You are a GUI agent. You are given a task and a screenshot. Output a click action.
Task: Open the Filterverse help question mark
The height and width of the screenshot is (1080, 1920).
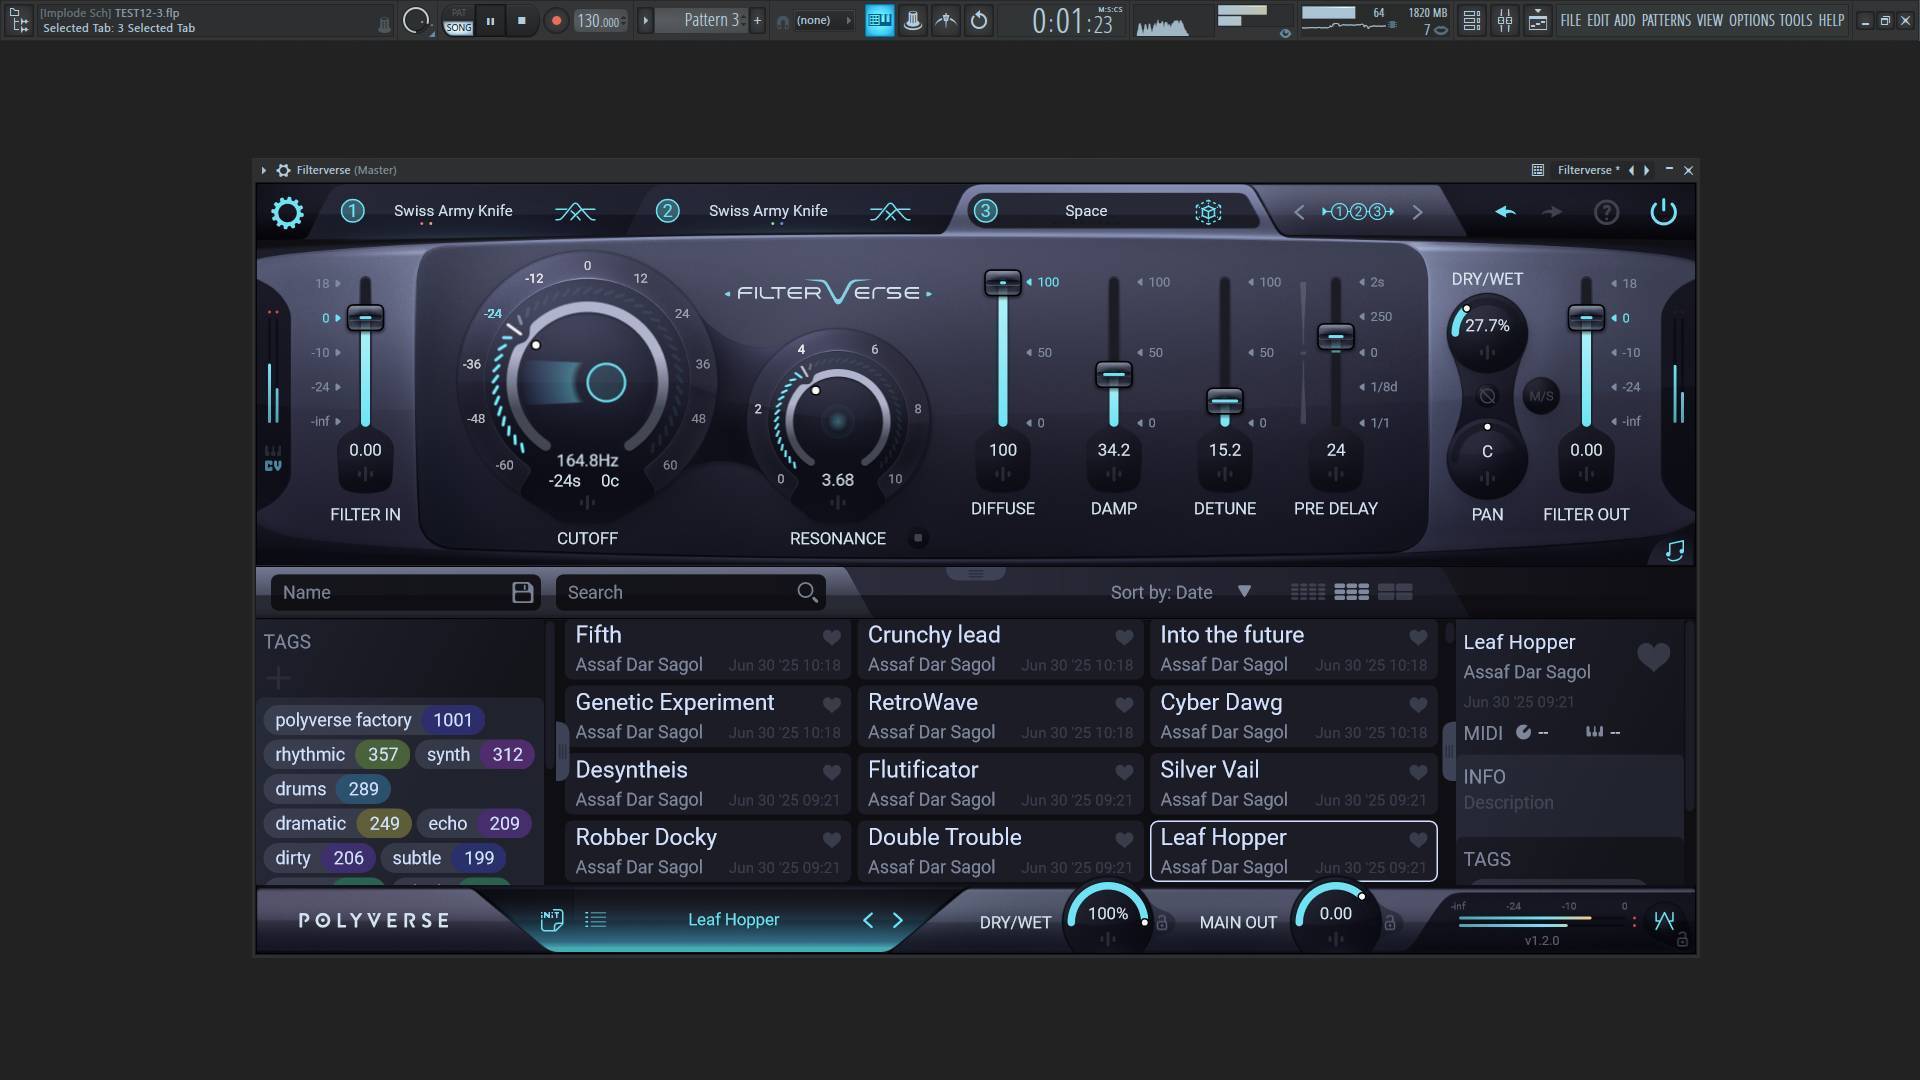pos(1606,212)
